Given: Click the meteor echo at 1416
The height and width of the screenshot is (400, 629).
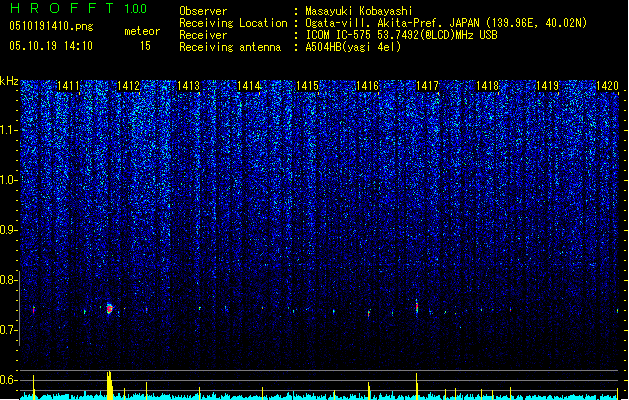Looking at the screenshot, I should pos(369,313).
